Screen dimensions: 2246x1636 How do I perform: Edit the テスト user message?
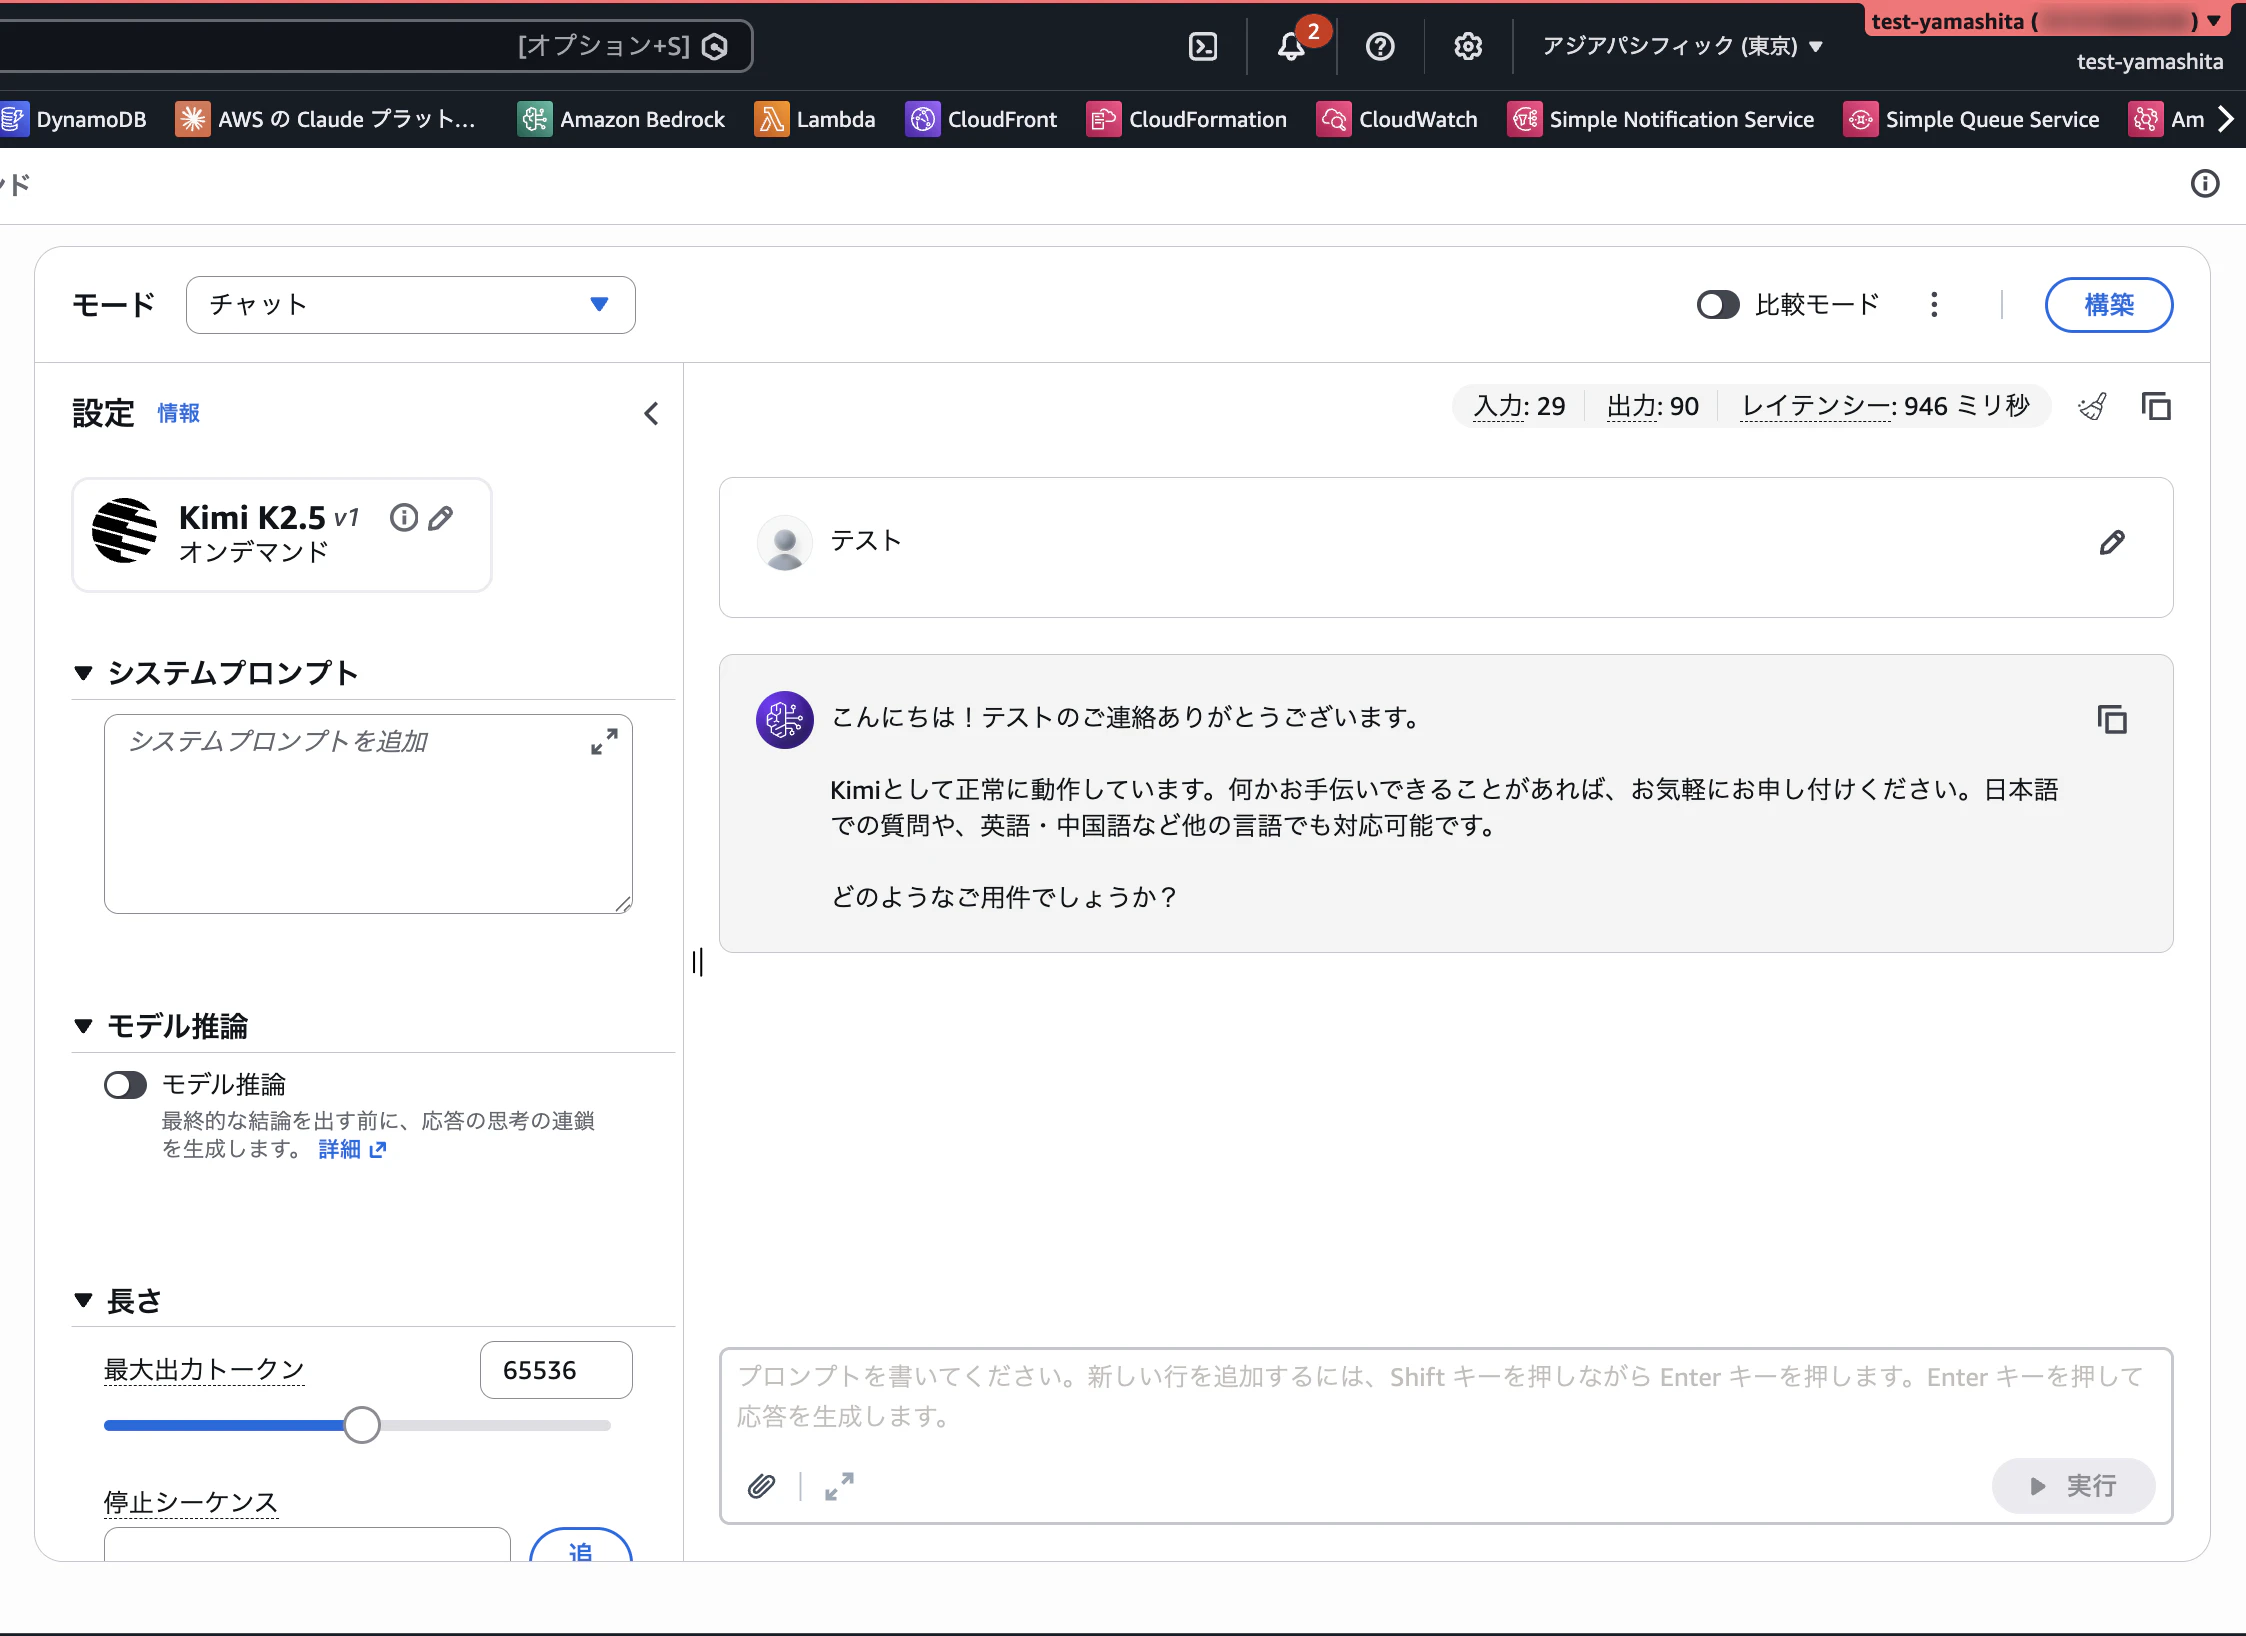(x=2111, y=542)
